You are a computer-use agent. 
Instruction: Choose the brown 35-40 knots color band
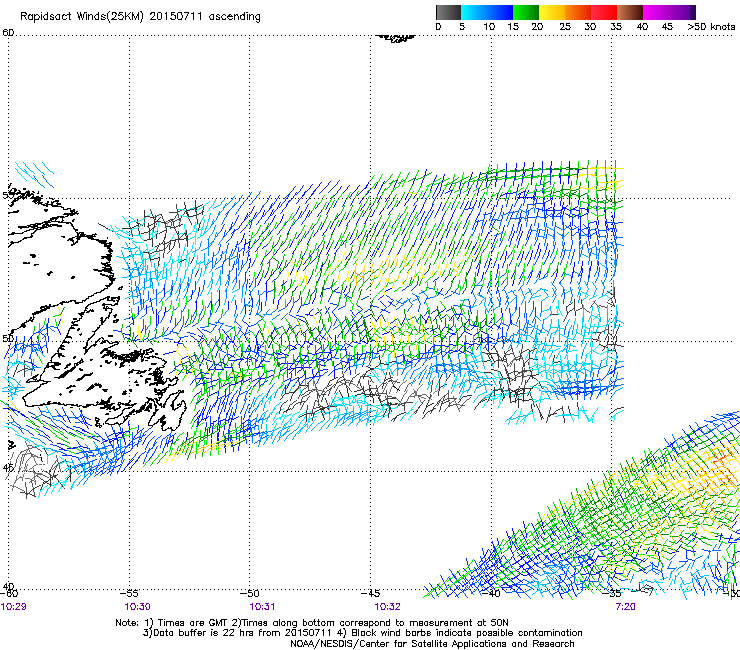[x=630, y=12]
